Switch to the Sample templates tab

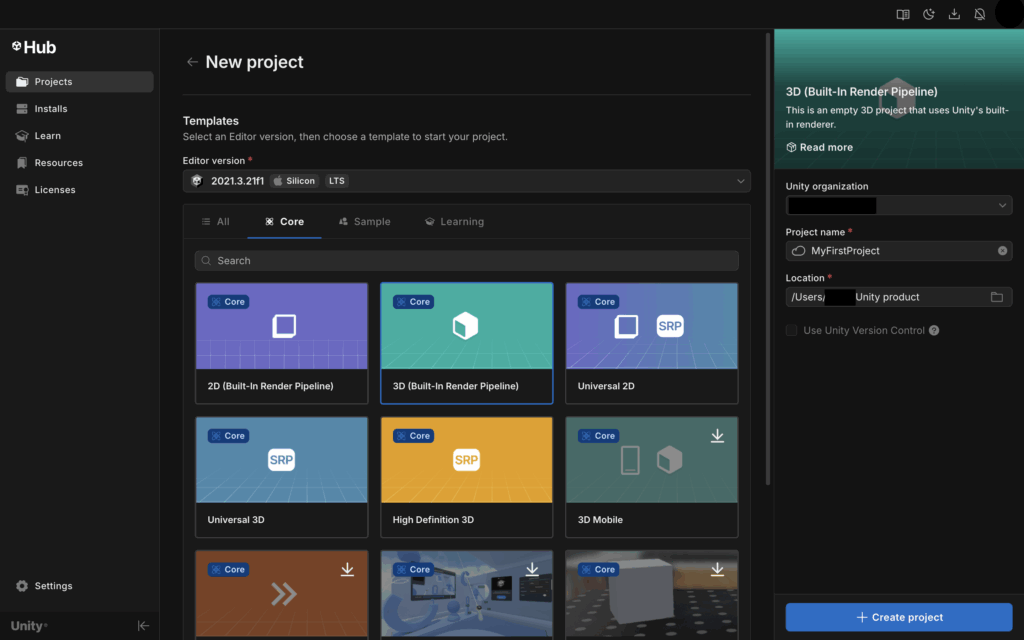pyautogui.click(x=364, y=222)
